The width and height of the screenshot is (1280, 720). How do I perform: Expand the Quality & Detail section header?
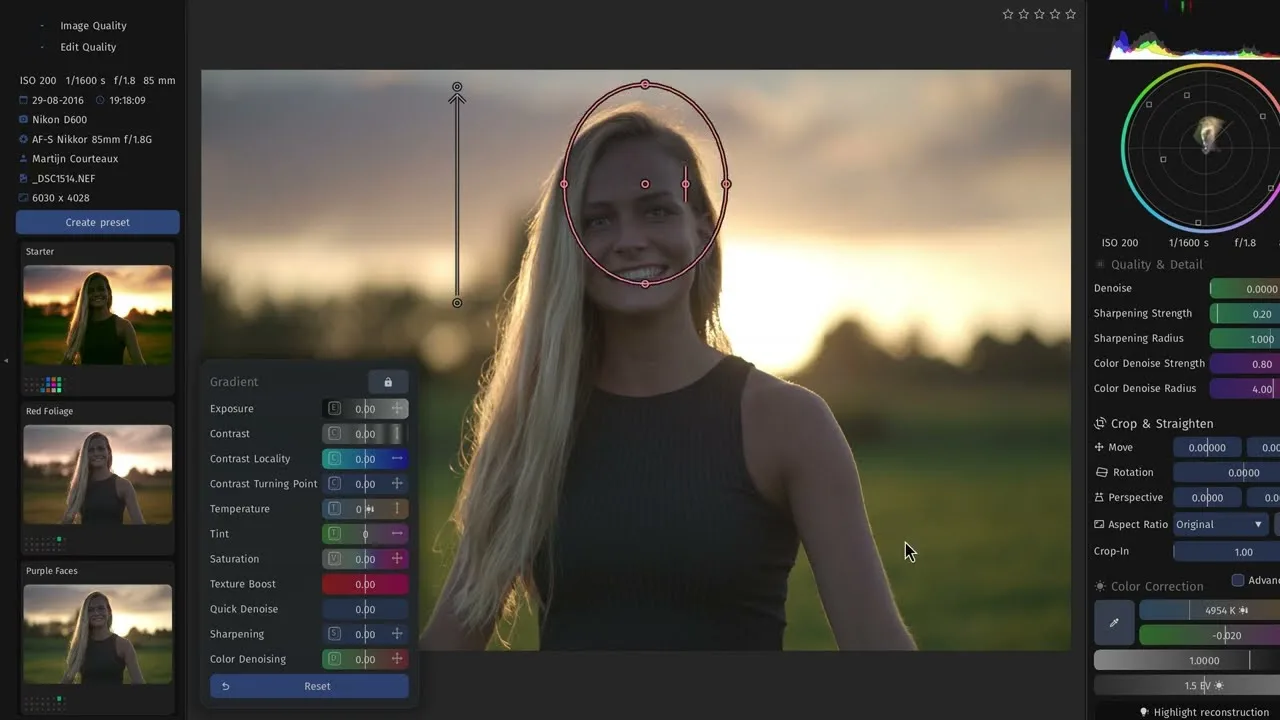pos(1156,265)
